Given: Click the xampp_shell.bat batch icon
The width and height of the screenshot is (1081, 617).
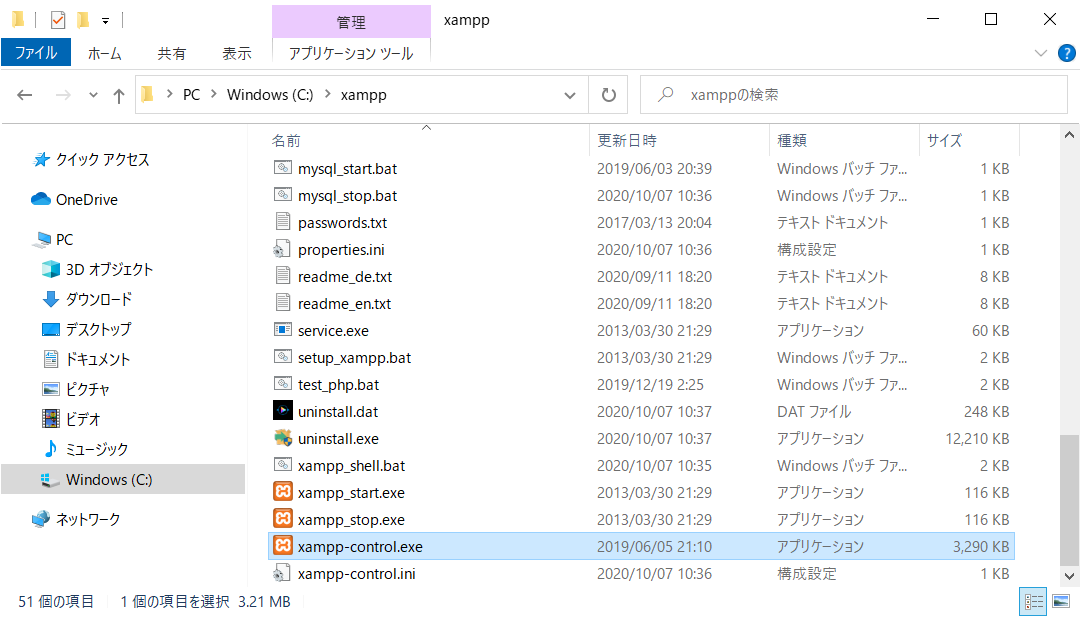Looking at the screenshot, I should [x=283, y=465].
